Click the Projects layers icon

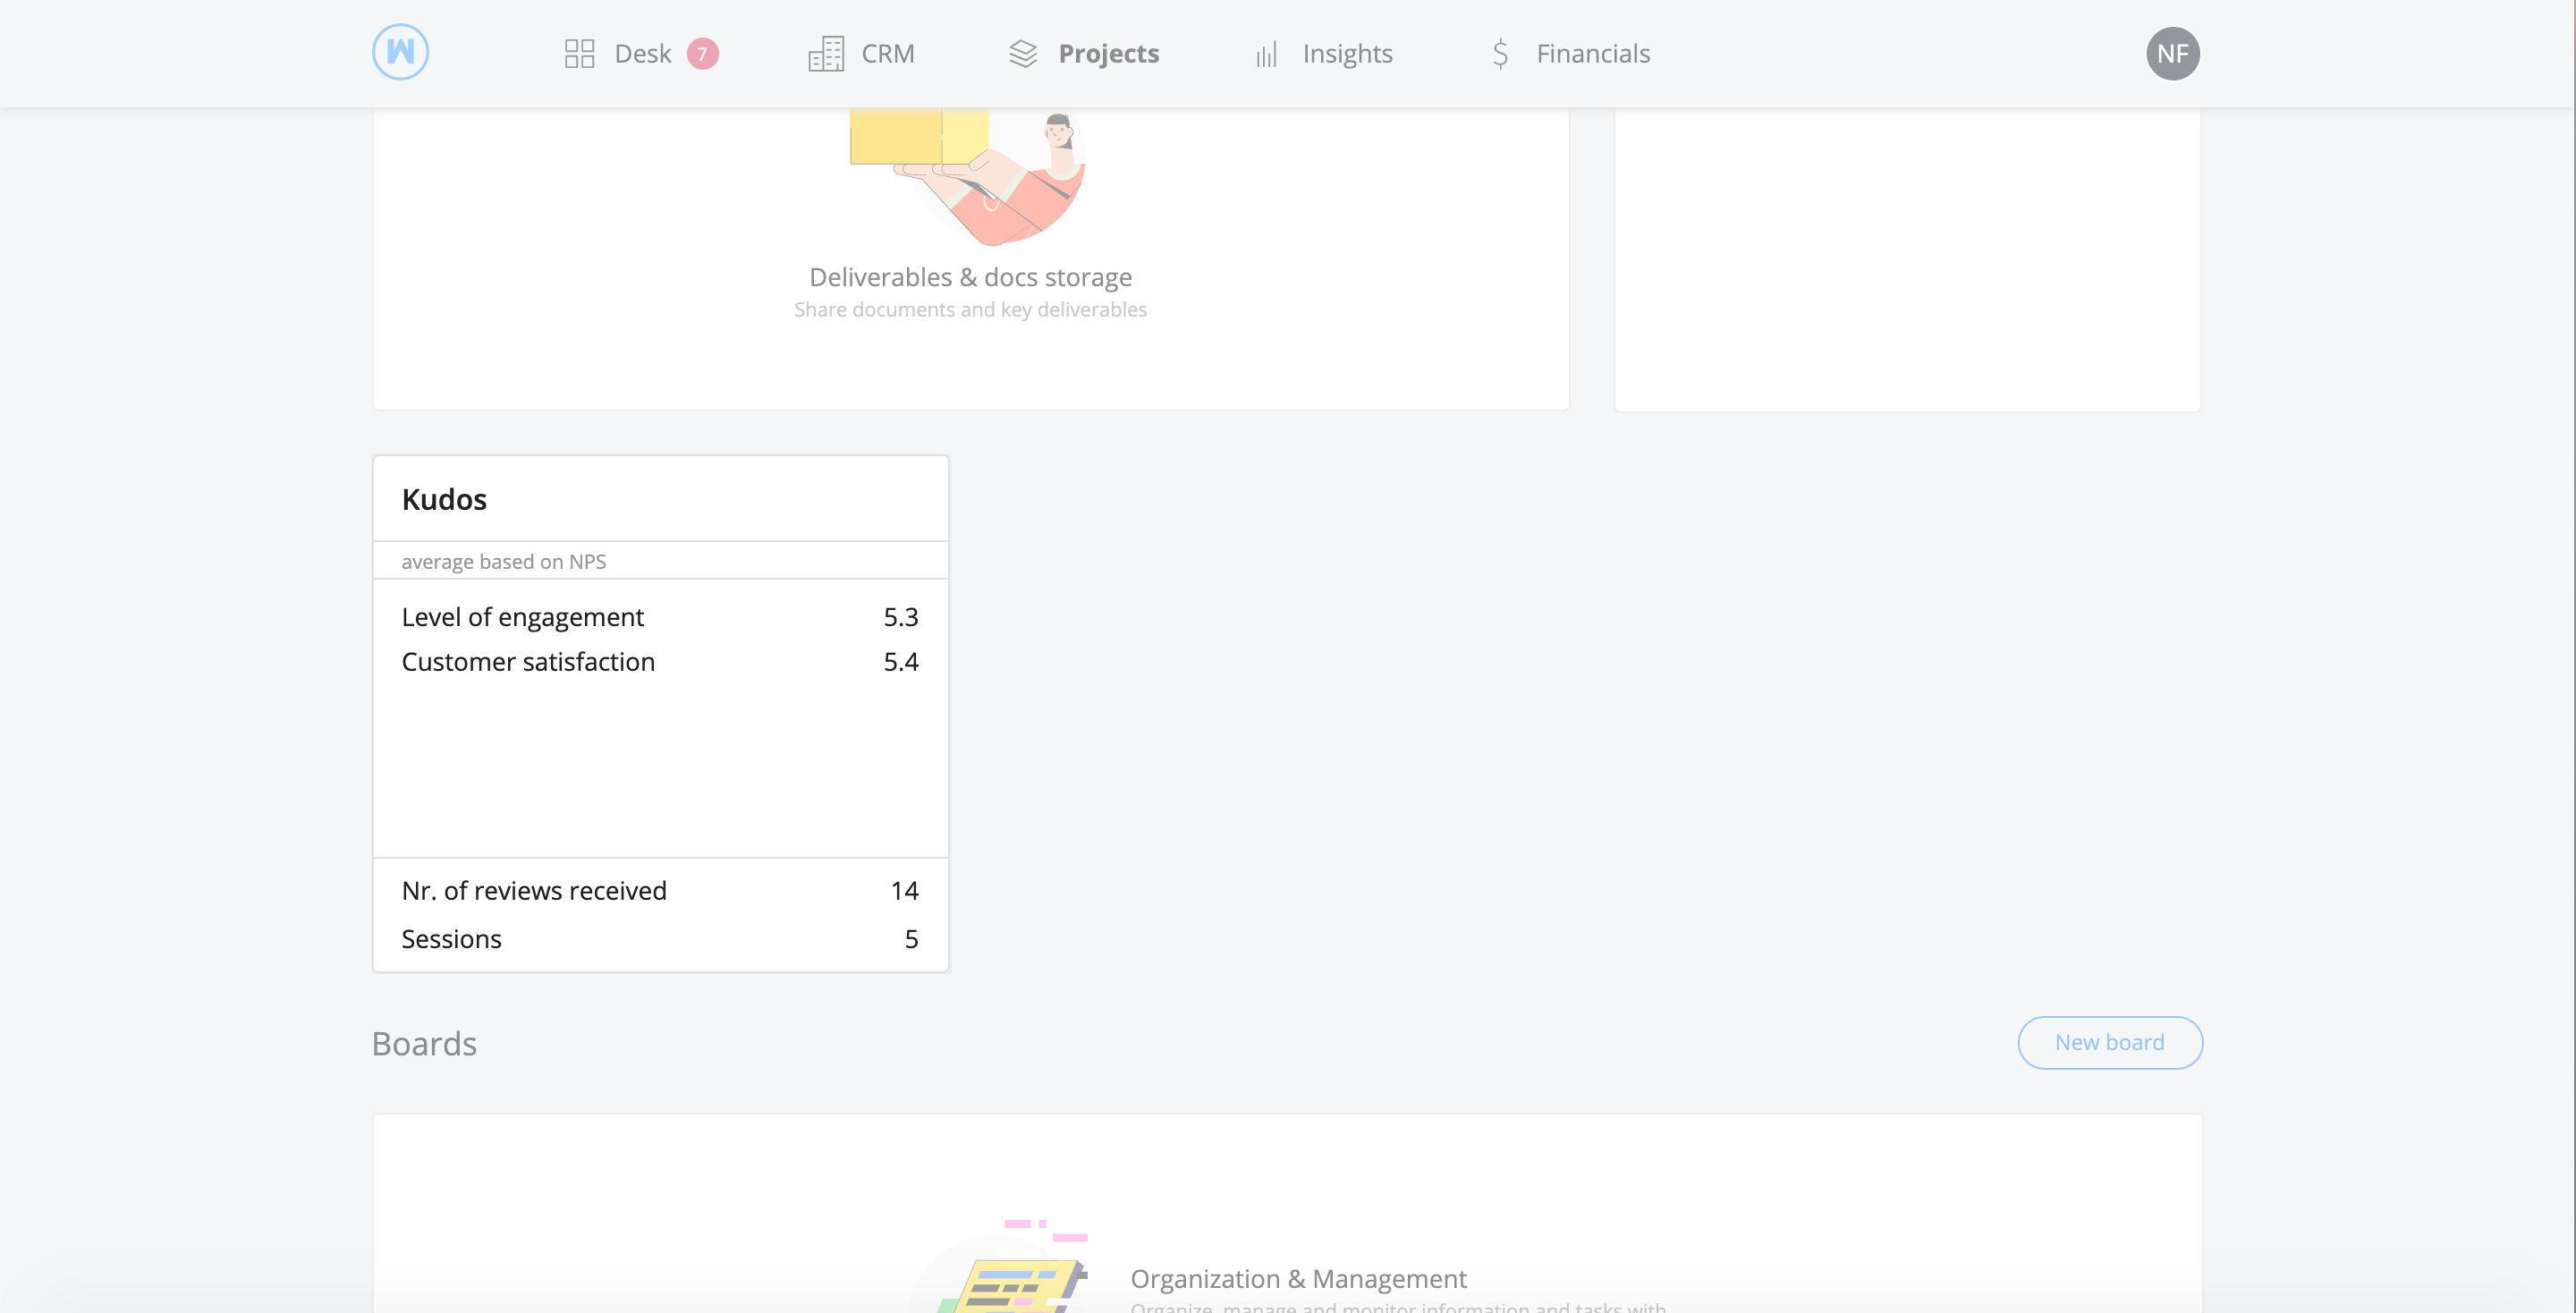[1023, 53]
